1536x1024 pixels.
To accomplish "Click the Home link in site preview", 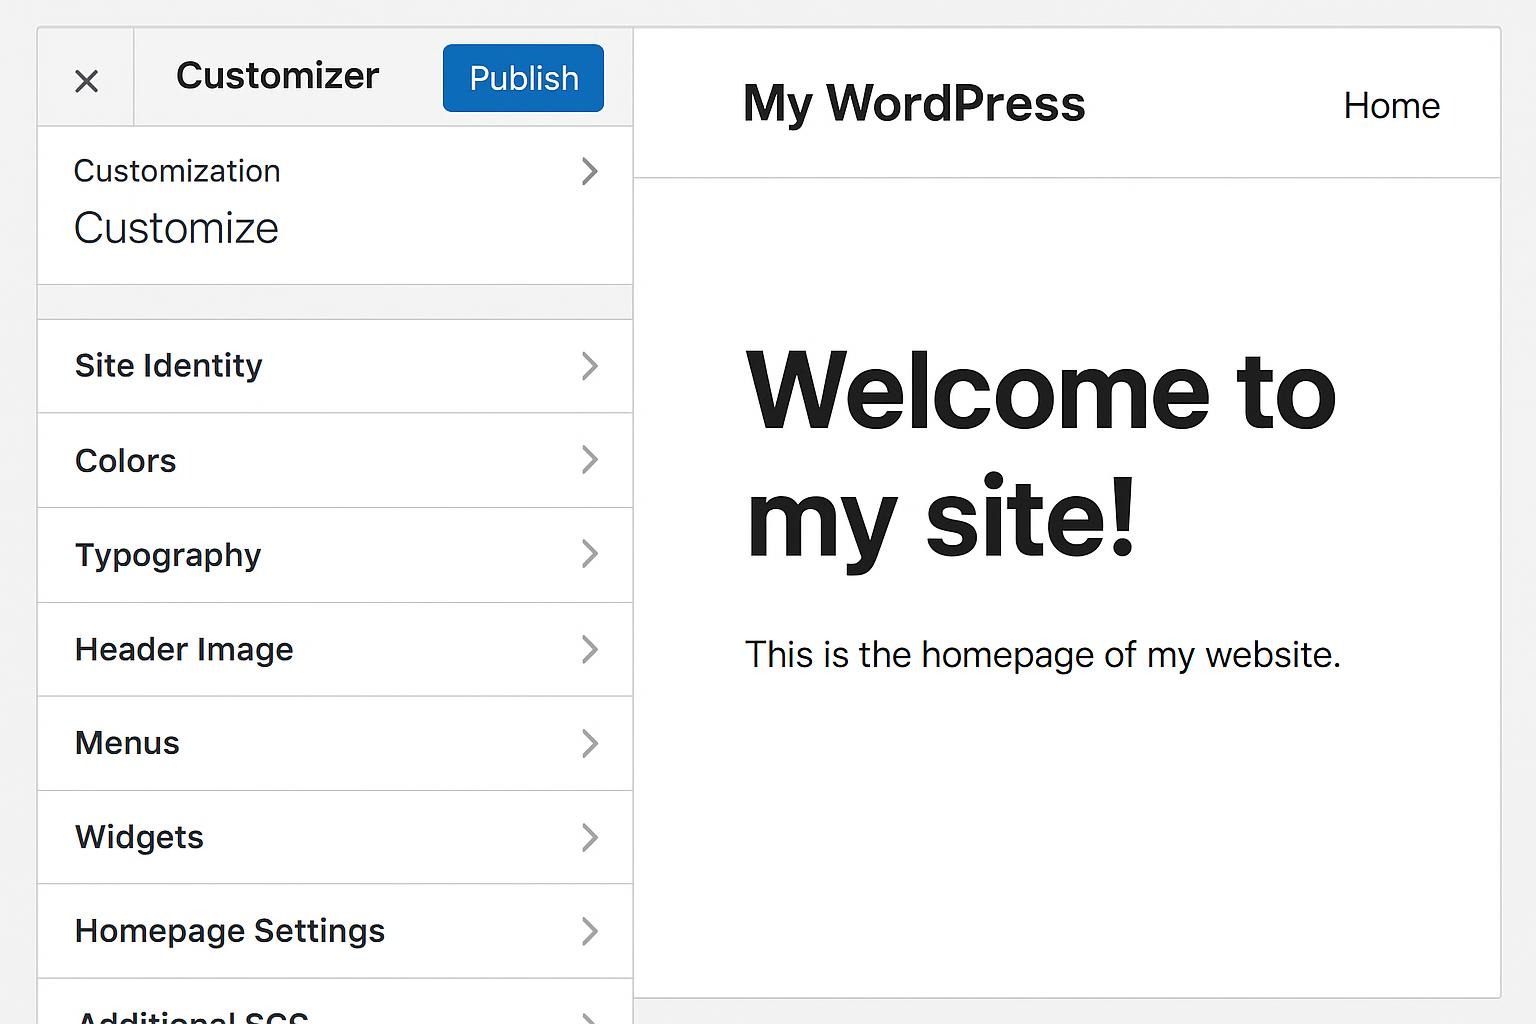I will 1391,106.
